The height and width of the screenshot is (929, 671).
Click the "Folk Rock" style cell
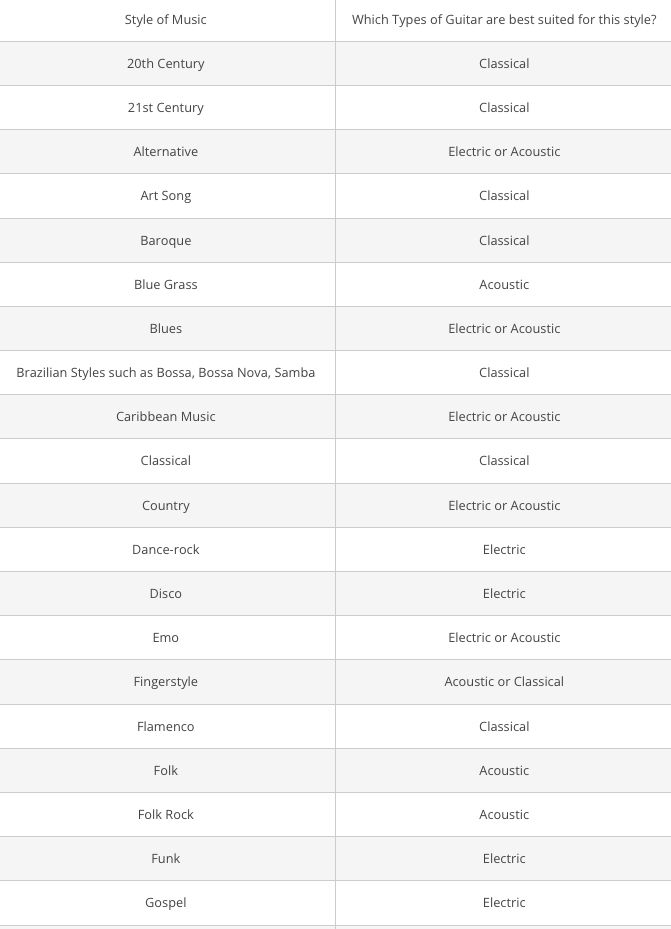[166, 815]
